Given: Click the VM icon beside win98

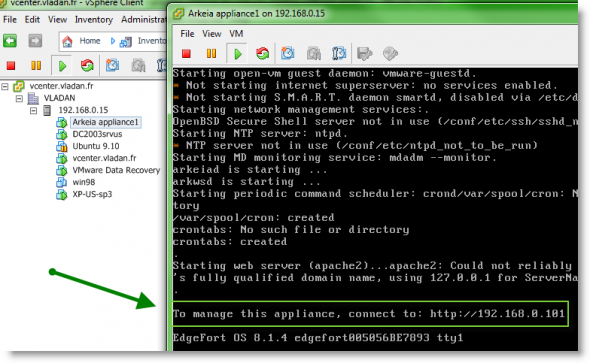Looking at the screenshot, I should pos(61,182).
